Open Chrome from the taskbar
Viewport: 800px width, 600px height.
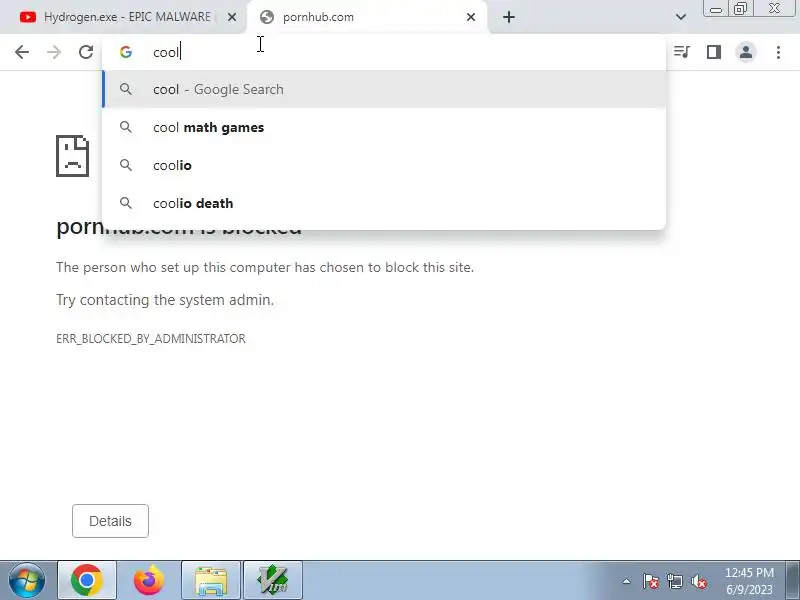pos(87,580)
